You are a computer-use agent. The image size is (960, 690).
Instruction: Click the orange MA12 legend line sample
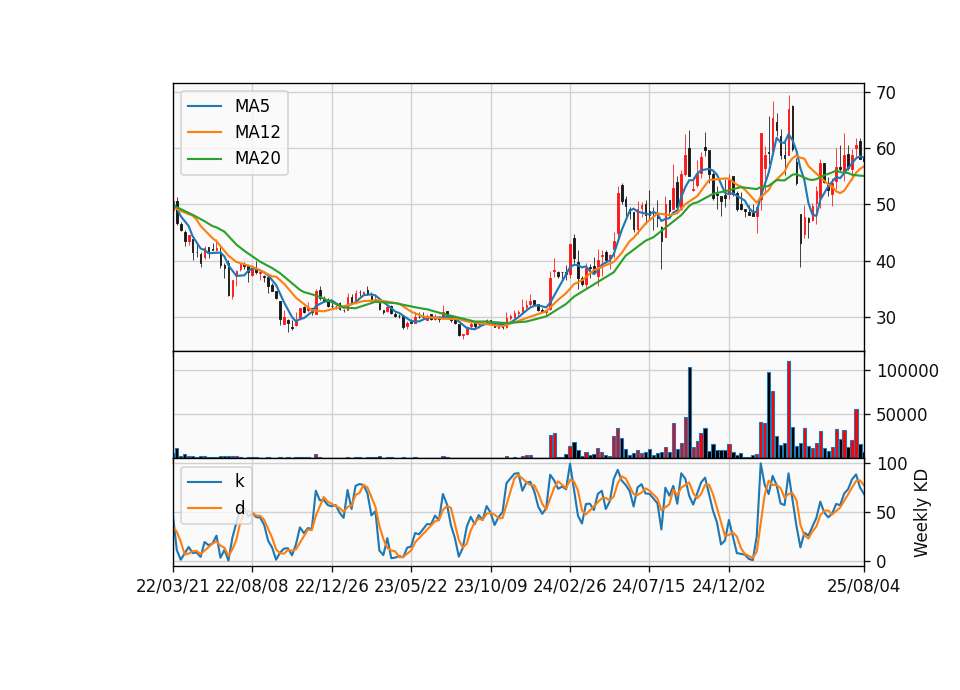coord(204,132)
